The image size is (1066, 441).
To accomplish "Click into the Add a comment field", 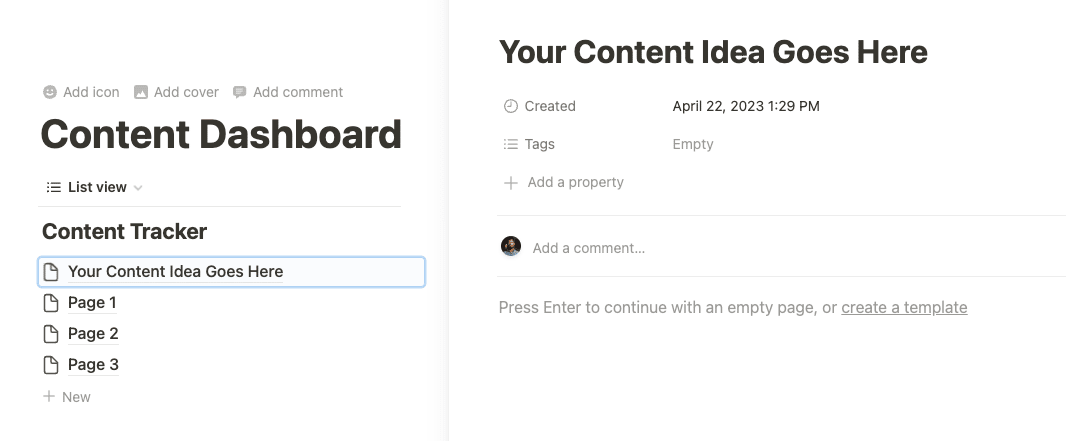I will [589, 248].
